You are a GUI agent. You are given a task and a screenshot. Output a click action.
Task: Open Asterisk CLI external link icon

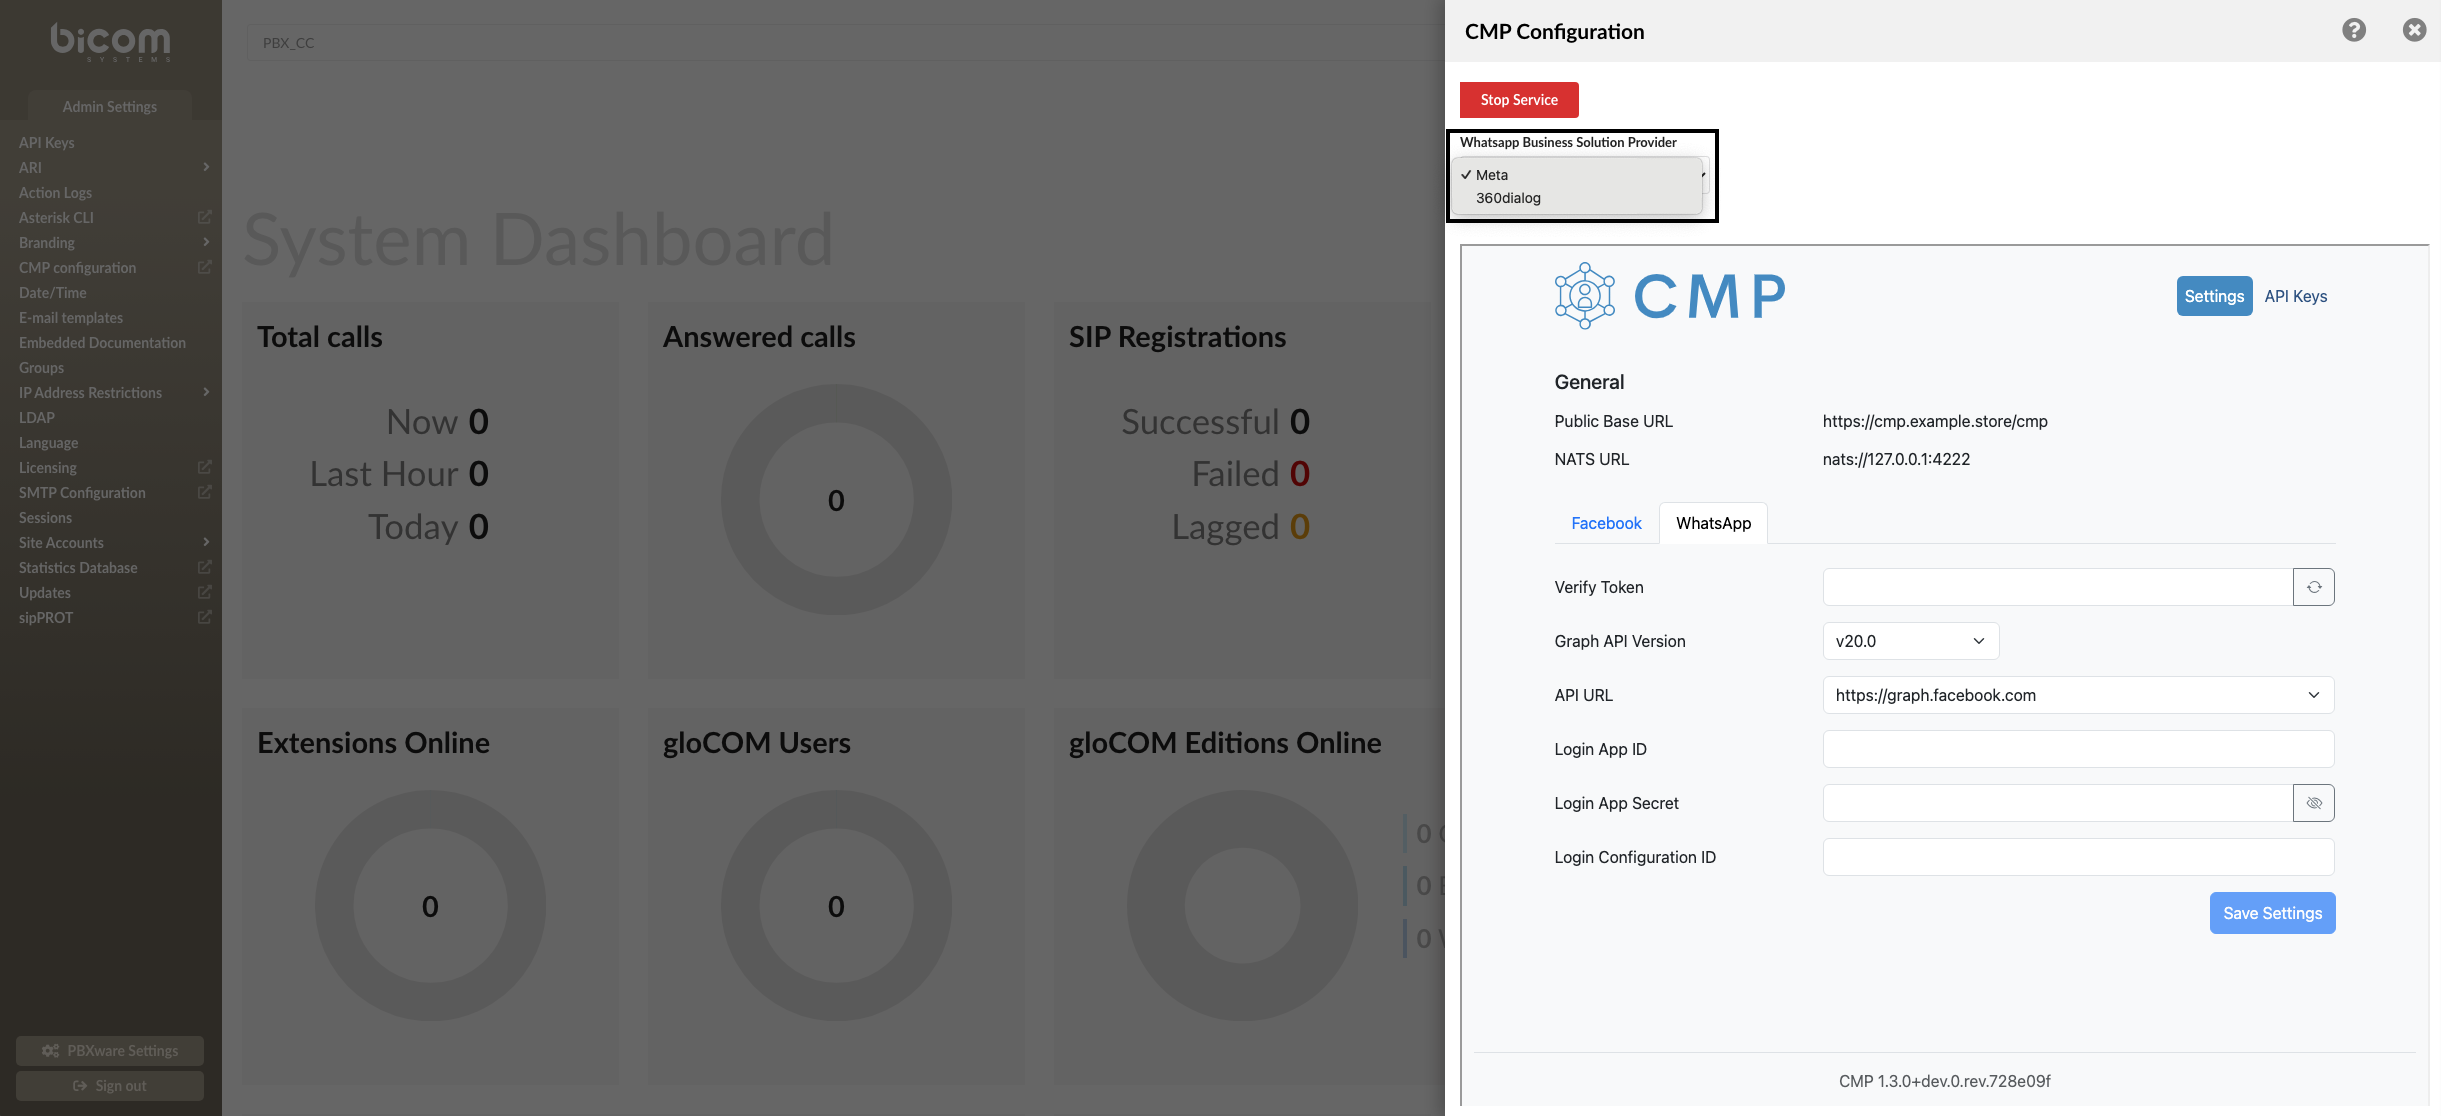(205, 217)
